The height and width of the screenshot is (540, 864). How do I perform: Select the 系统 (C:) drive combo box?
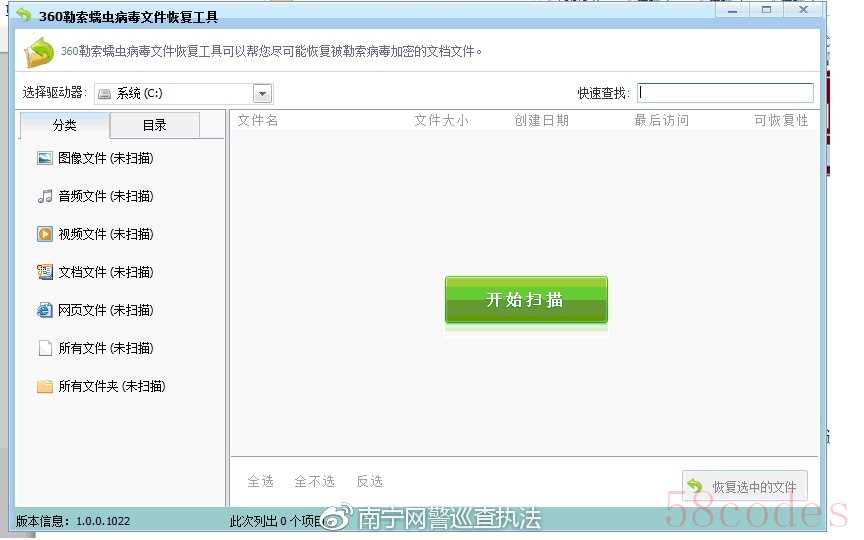click(183, 94)
